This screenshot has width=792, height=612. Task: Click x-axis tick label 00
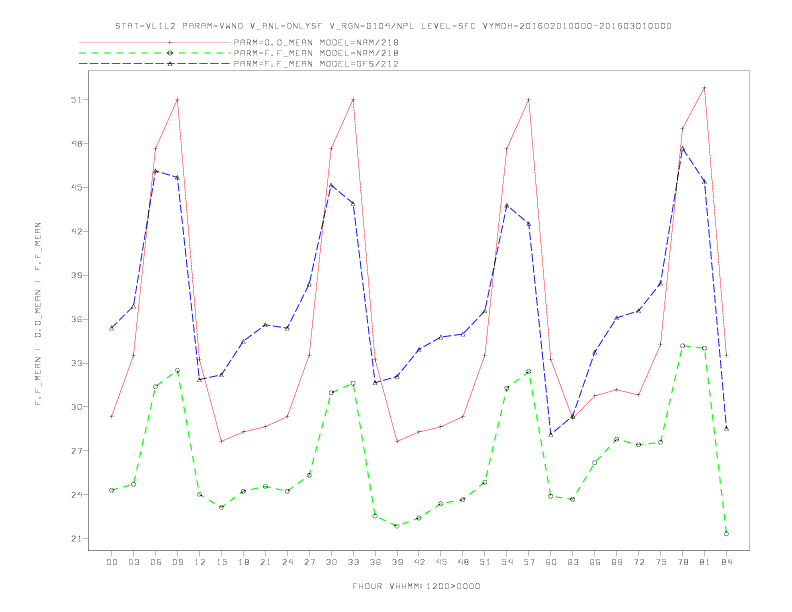pos(112,562)
